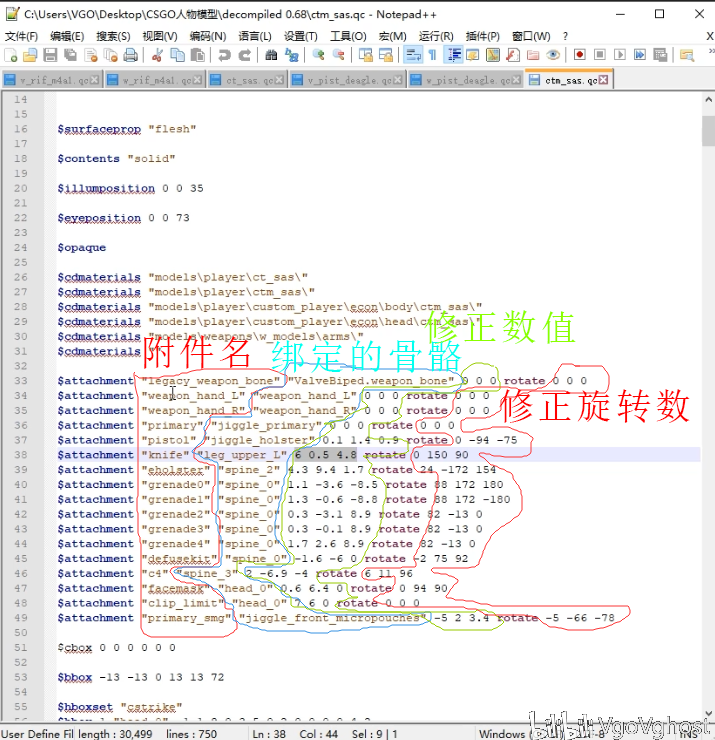Toggle synchronized vertical scrolling
The image size is (715, 740).
tap(365, 55)
